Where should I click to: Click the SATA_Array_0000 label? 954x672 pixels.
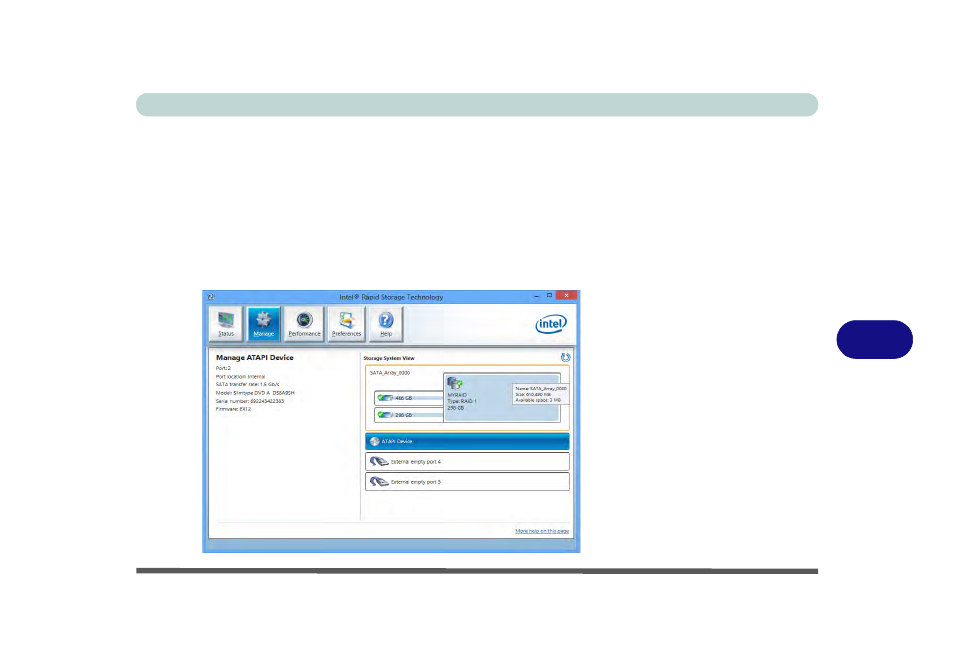pyautogui.click(x=390, y=373)
